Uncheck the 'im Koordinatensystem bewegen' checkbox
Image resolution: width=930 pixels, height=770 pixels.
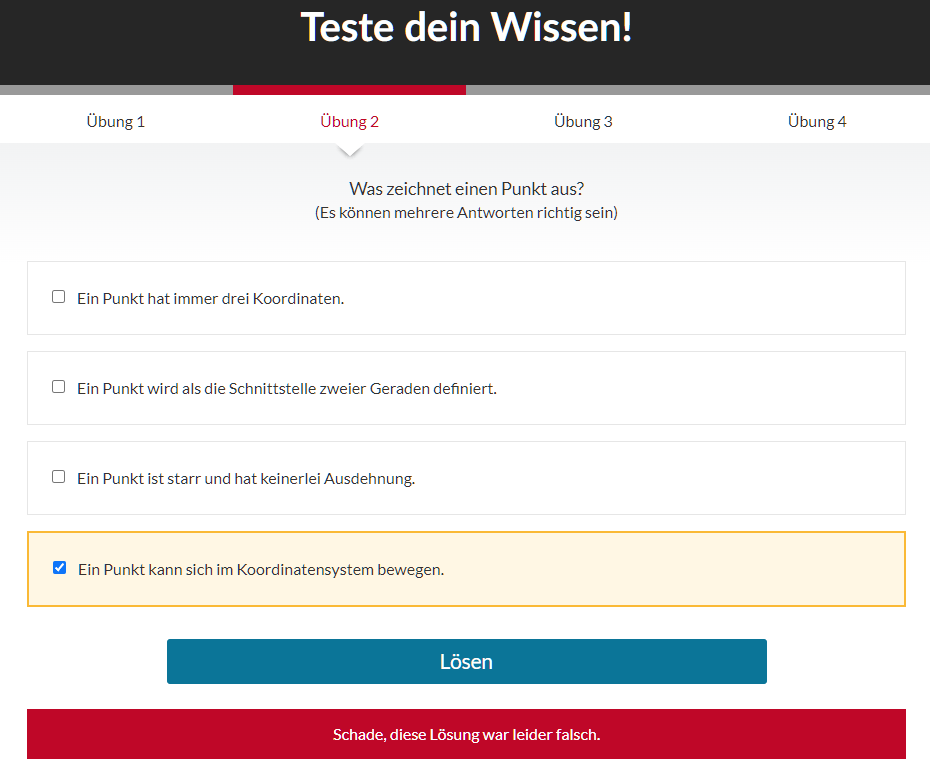(59, 568)
